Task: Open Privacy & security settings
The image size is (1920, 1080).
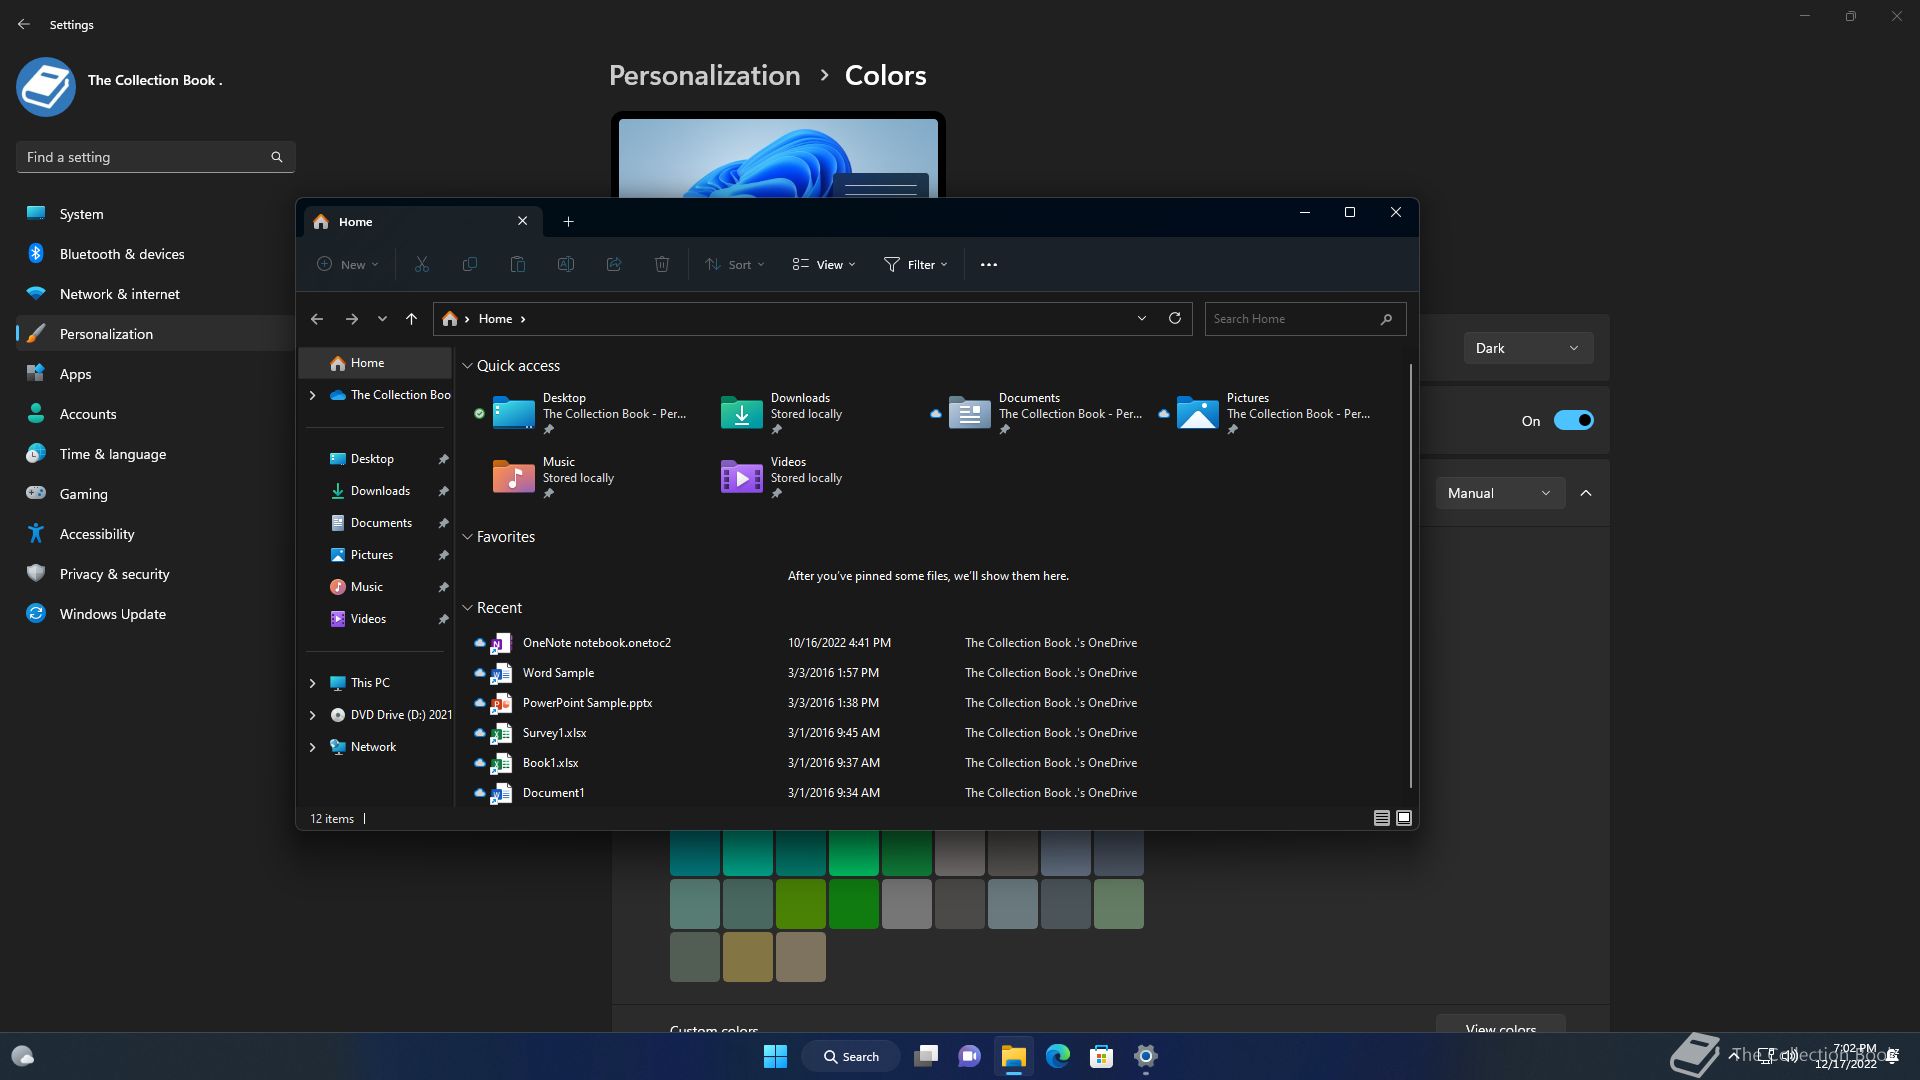Action: [x=155, y=574]
